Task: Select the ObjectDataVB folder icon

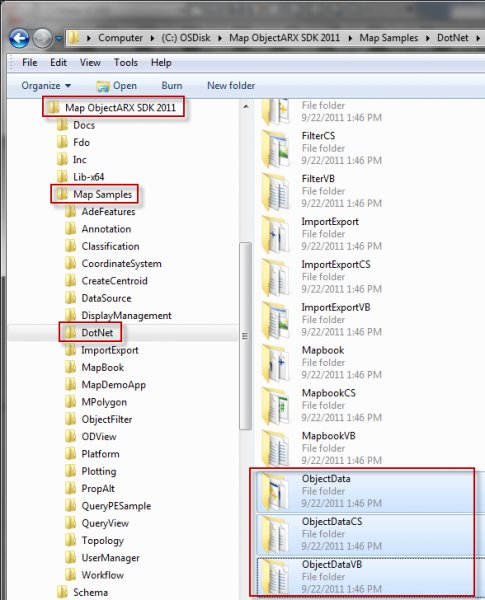Action: coord(275,577)
